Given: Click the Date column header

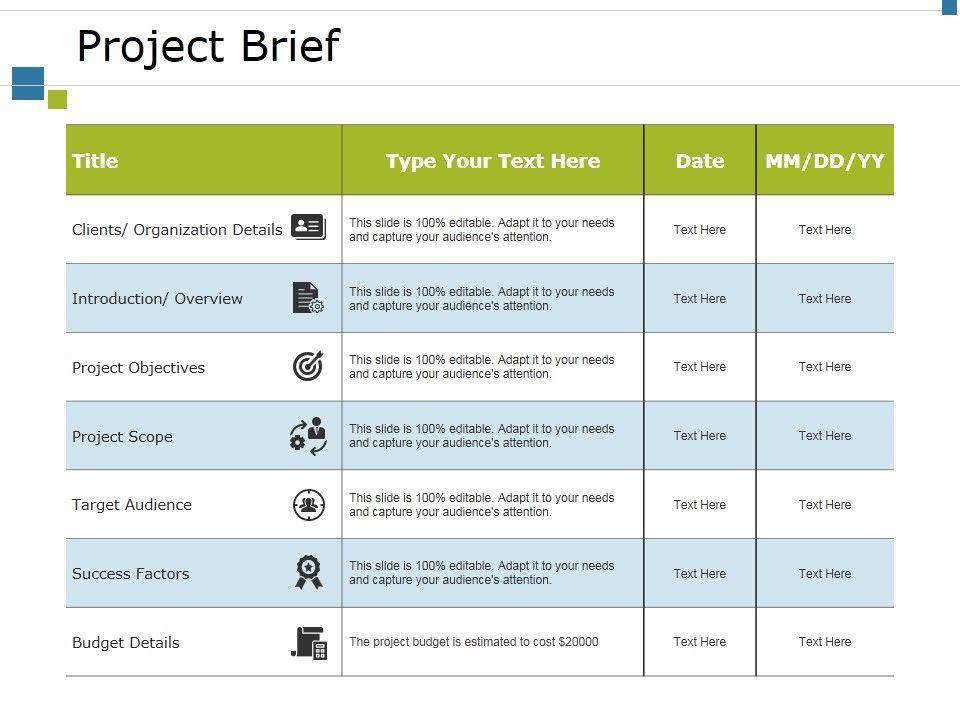Looking at the screenshot, I should click(x=700, y=161).
